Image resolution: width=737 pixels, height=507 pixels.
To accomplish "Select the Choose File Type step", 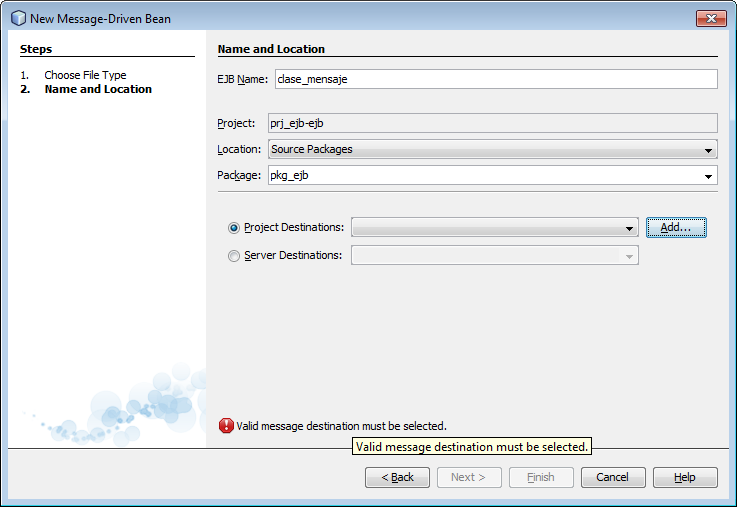I will click(85, 75).
